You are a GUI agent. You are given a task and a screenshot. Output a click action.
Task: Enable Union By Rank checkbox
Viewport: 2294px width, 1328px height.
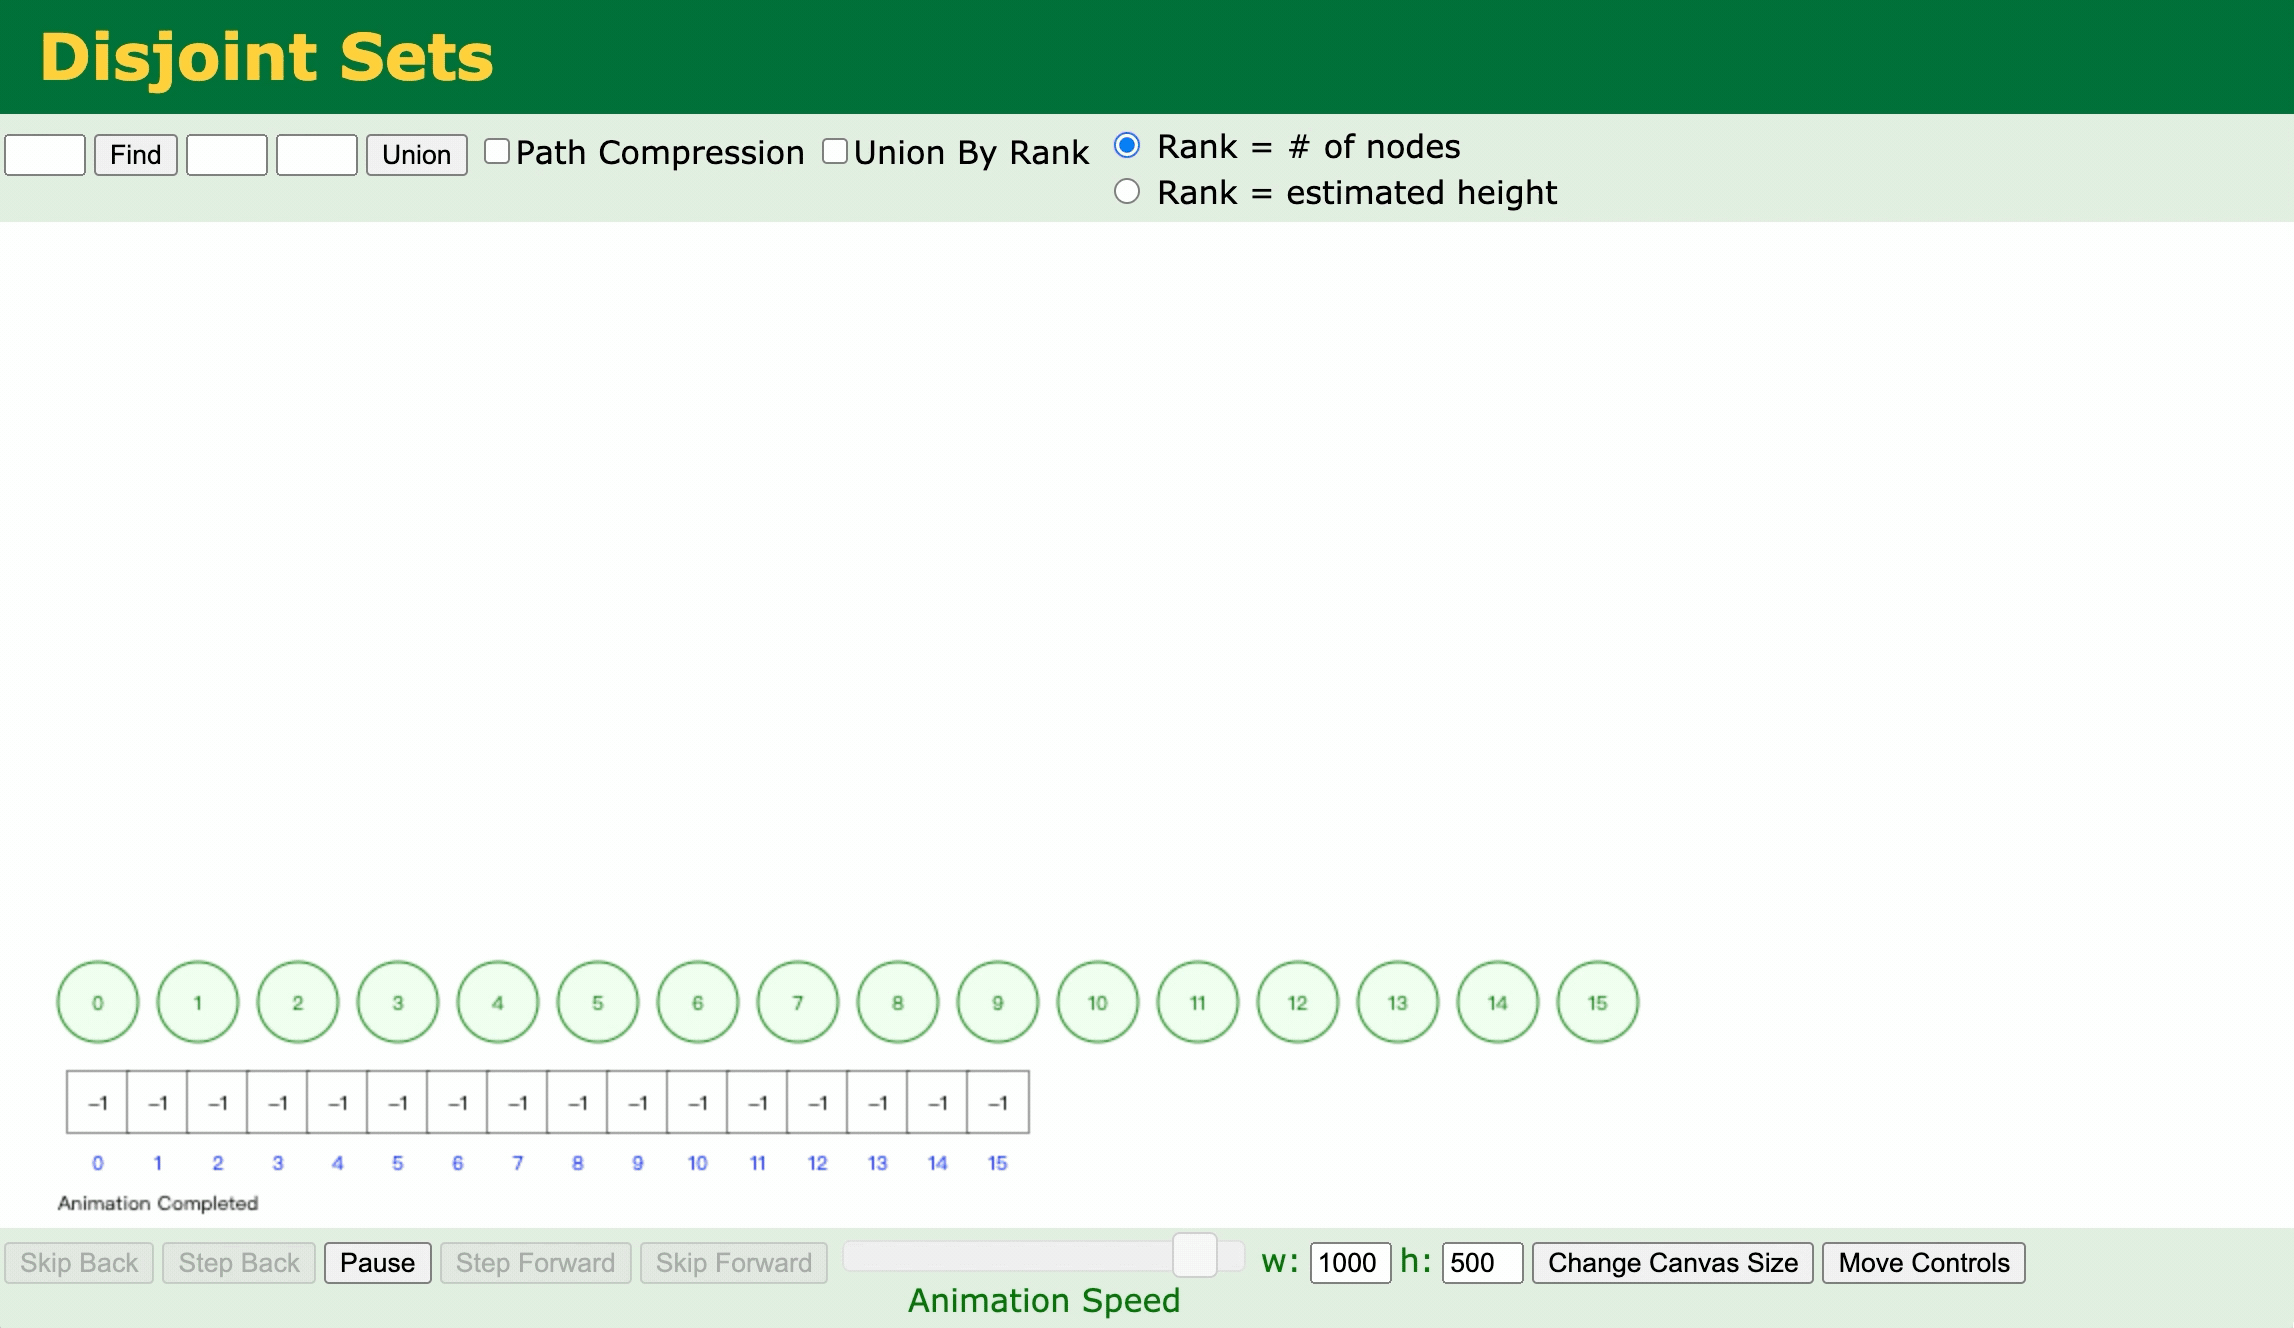click(835, 152)
